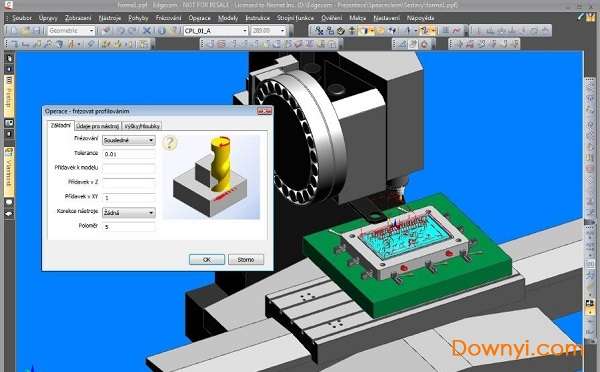Open the Úpravy menu
Screen dimensions: 600x372
[x=48, y=18]
